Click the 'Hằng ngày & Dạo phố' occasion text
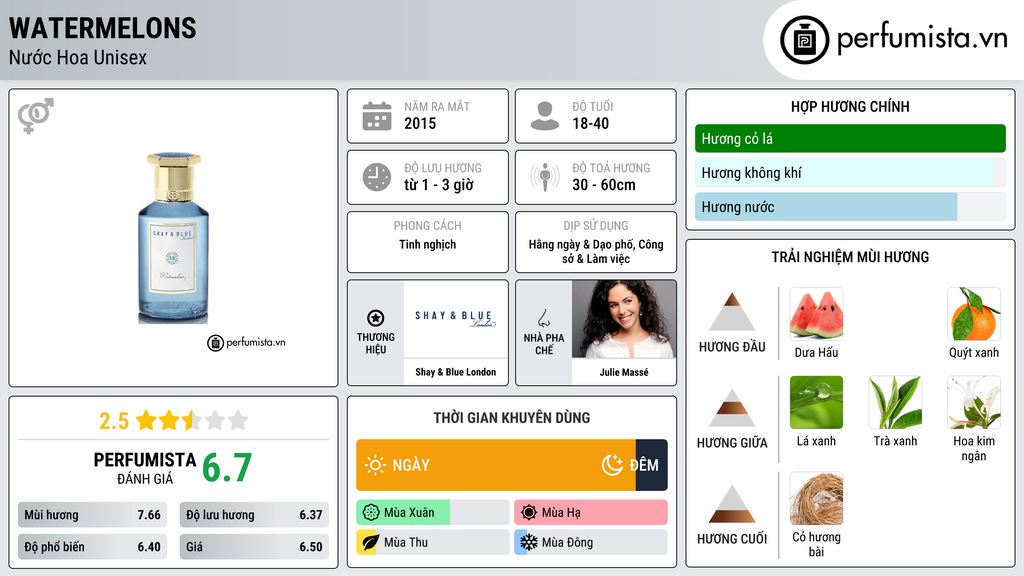This screenshot has width=1024, height=576. coord(596,251)
